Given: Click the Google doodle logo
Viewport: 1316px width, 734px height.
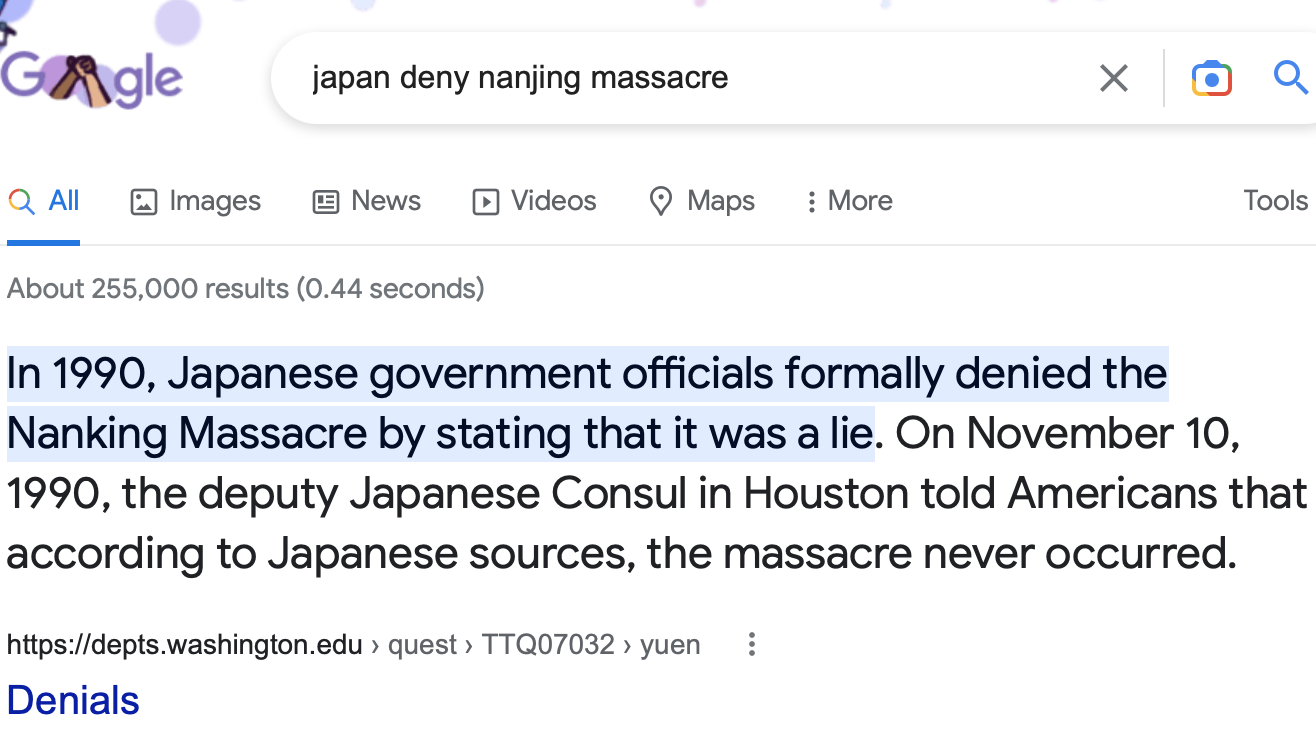Looking at the screenshot, I should coord(90,78).
